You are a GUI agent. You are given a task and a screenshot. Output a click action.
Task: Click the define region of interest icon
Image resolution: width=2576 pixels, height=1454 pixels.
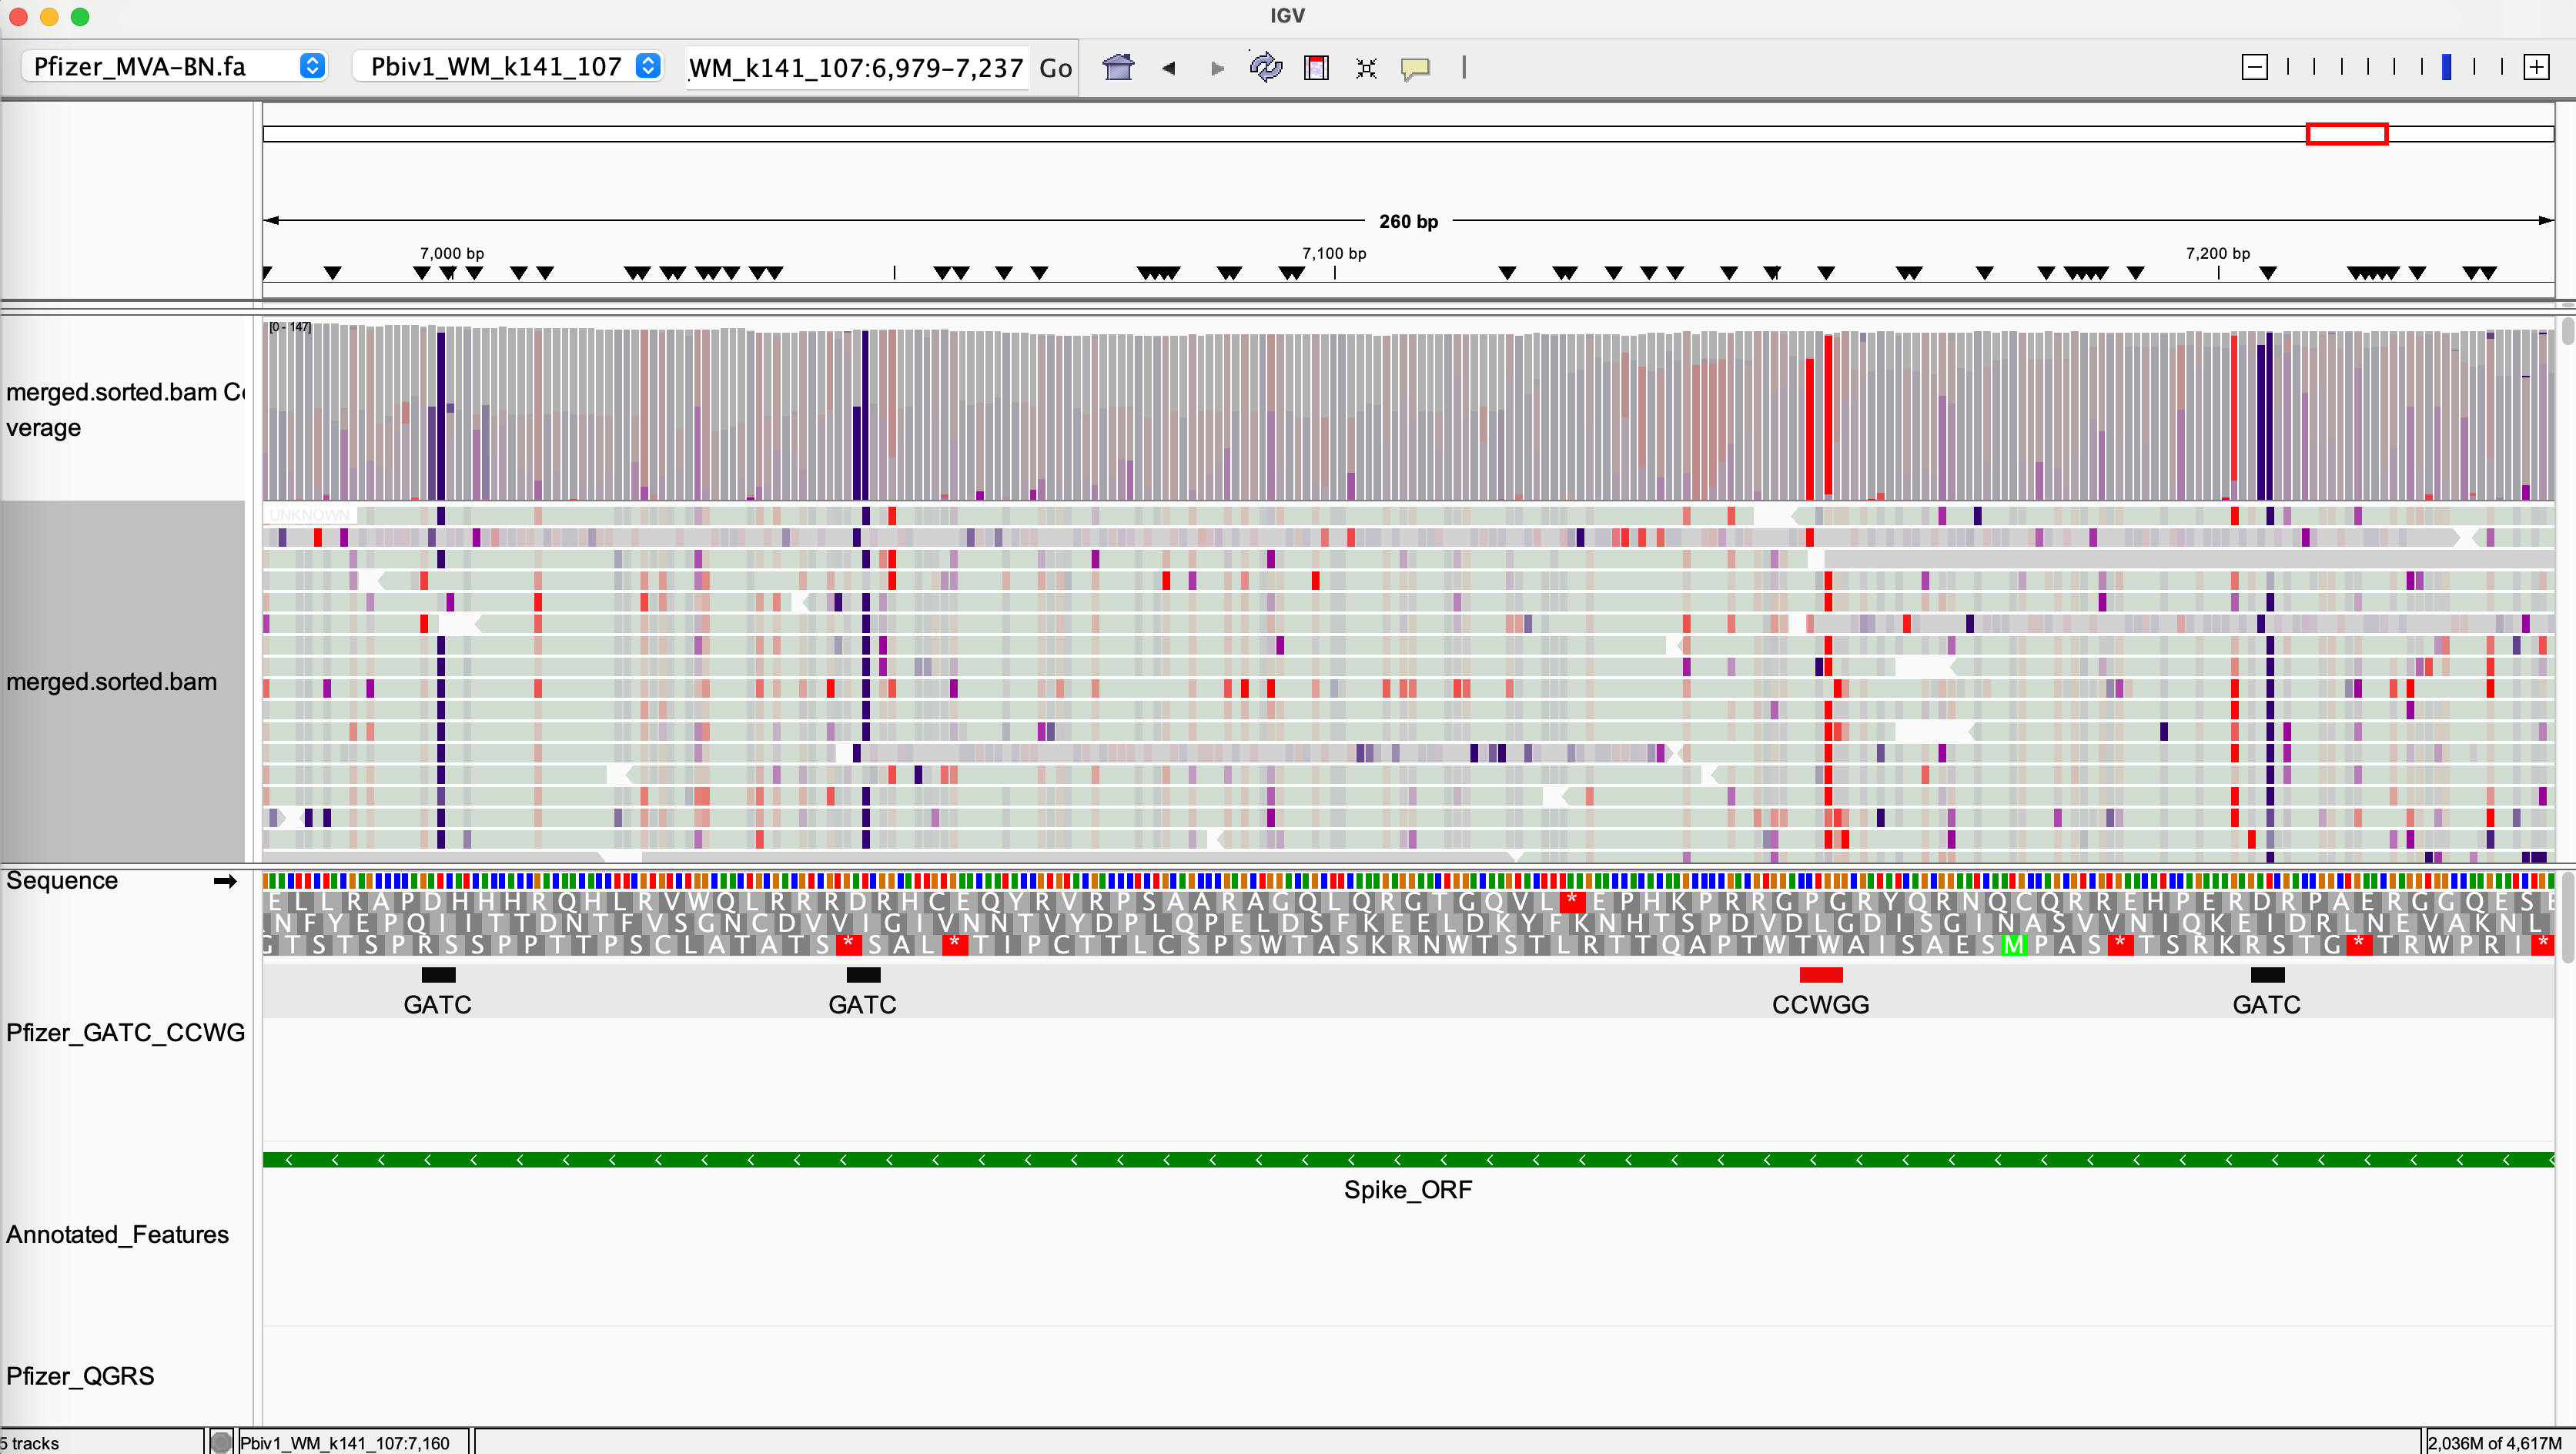(x=1316, y=67)
